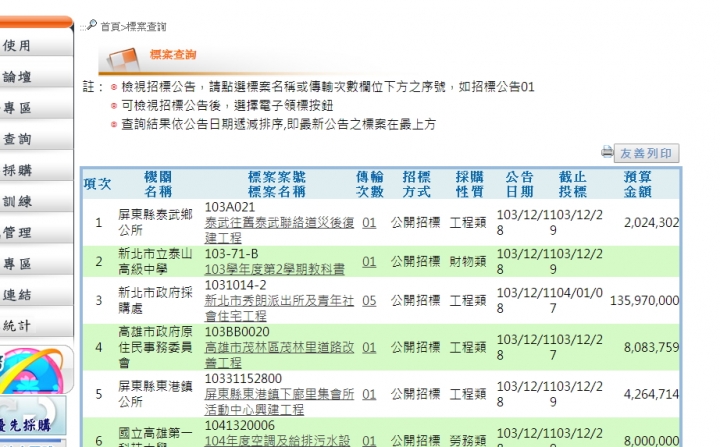Click budget amount 2,024,302
The width and height of the screenshot is (720, 447).
(651, 223)
